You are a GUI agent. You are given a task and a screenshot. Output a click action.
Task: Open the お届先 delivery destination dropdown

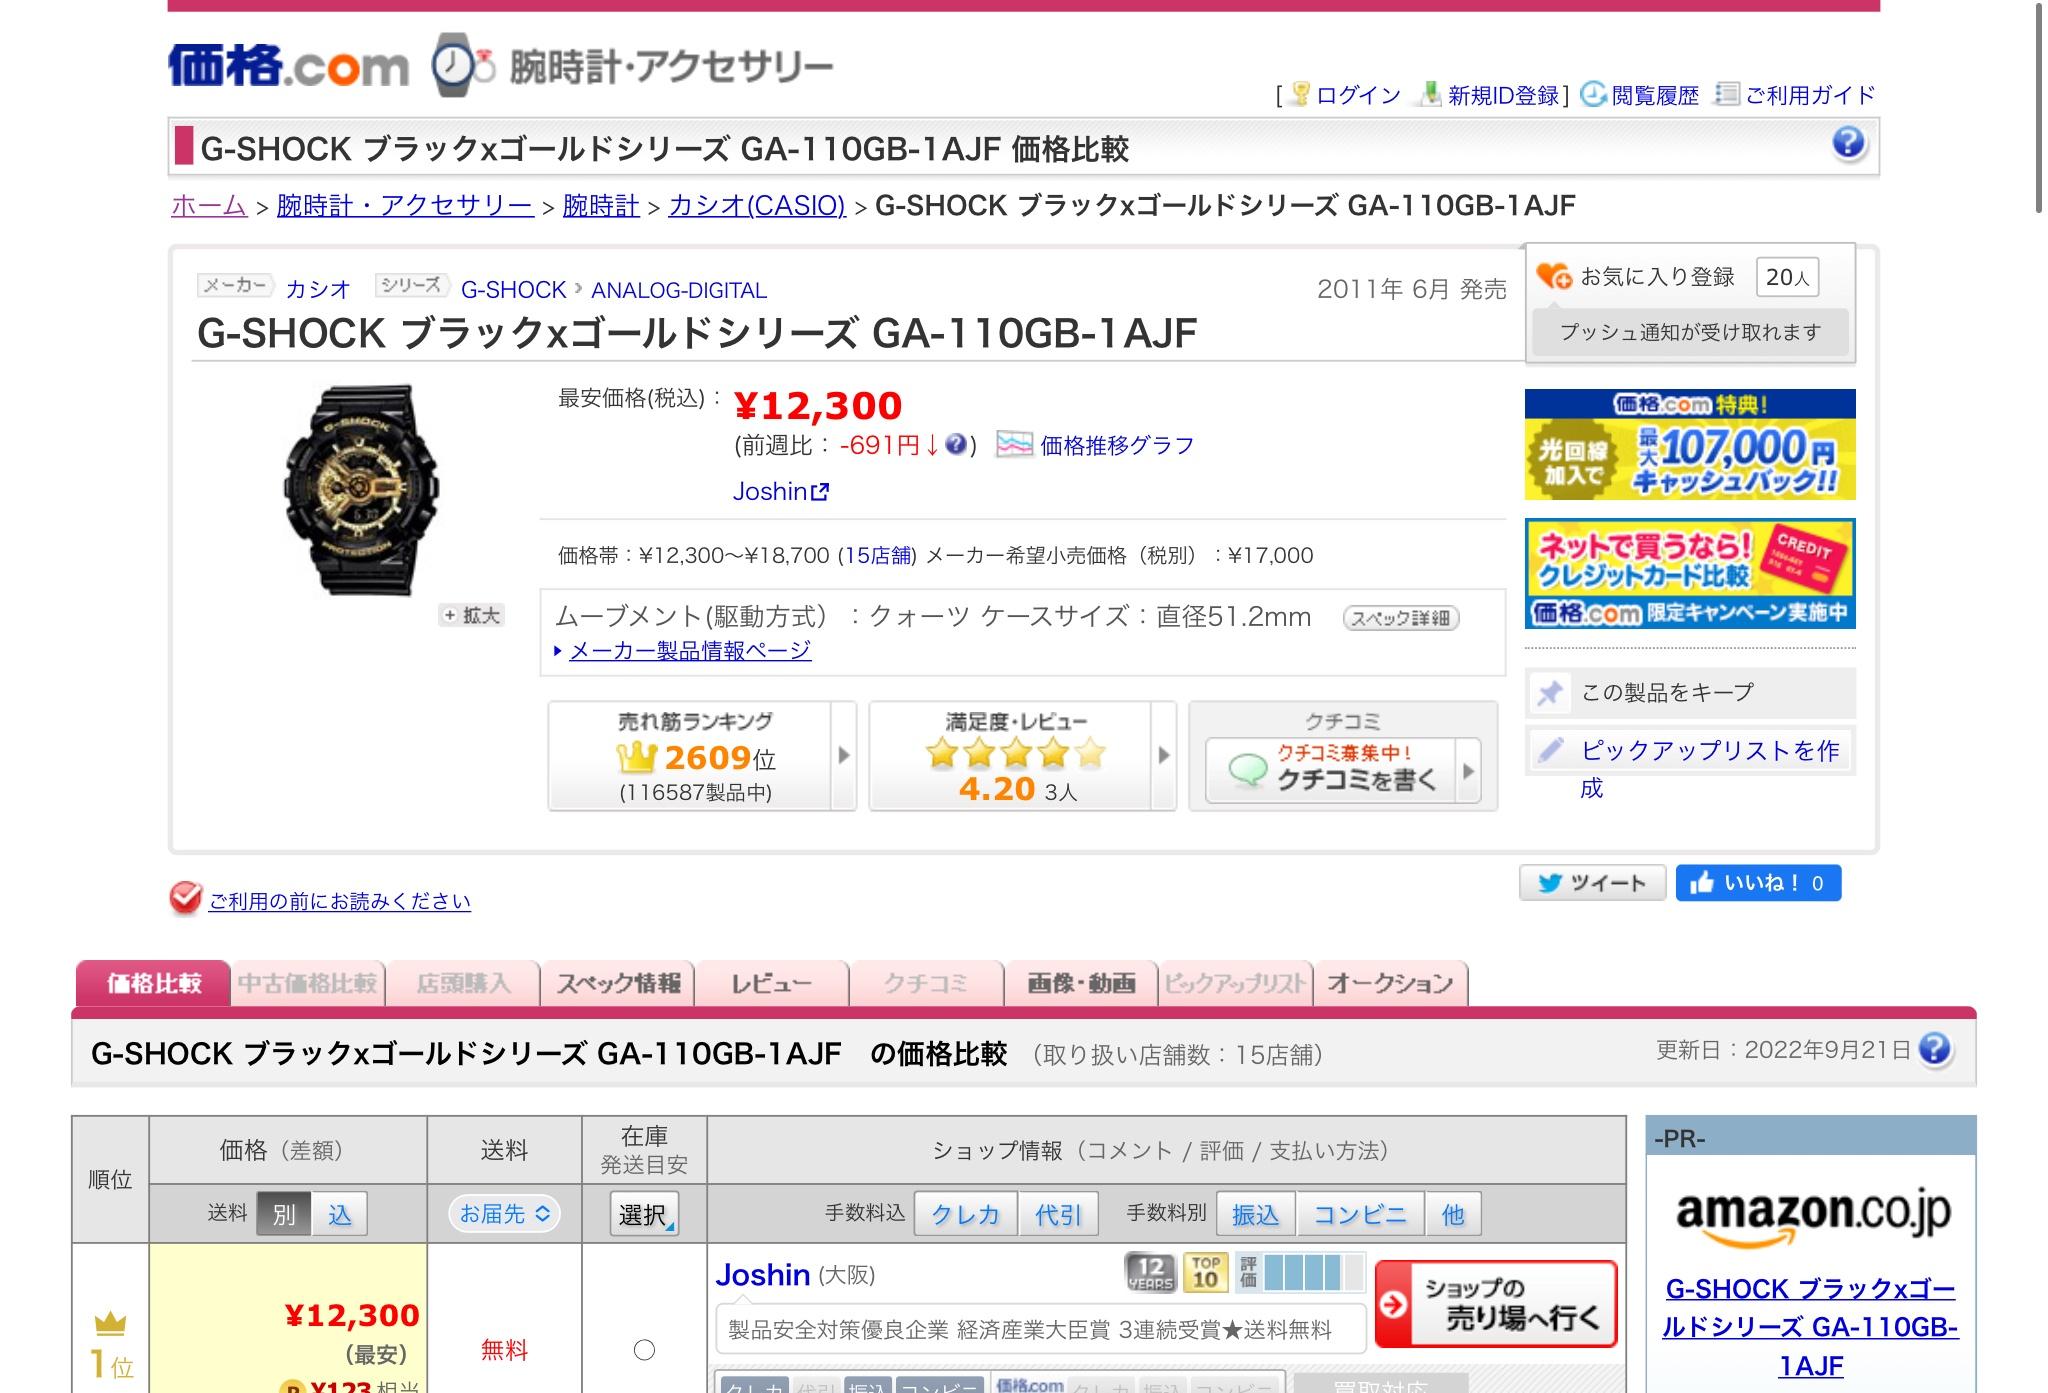coord(504,1214)
